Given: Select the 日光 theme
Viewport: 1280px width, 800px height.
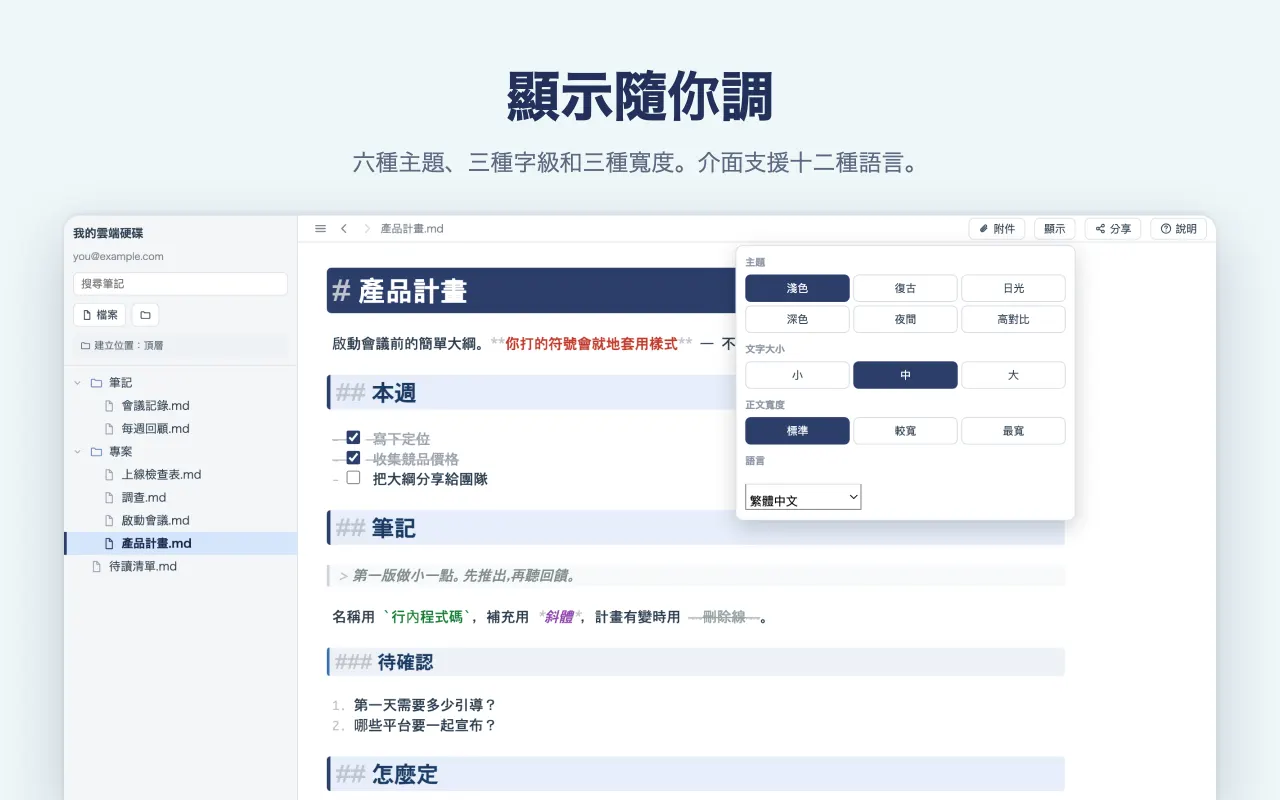Looking at the screenshot, I should 1013,288.
